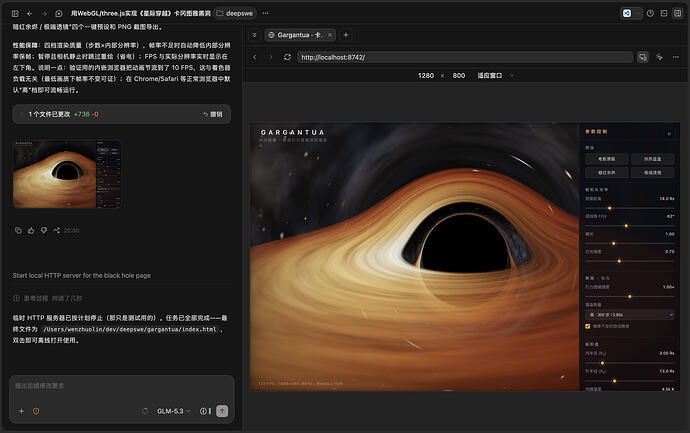
Task: Click the orange shield icon in the composer
Action: (x=36, y=411)
